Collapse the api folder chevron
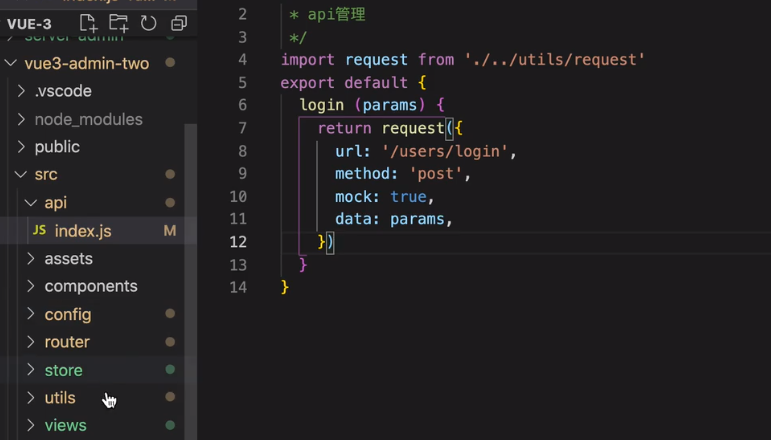 coord(30,203)
